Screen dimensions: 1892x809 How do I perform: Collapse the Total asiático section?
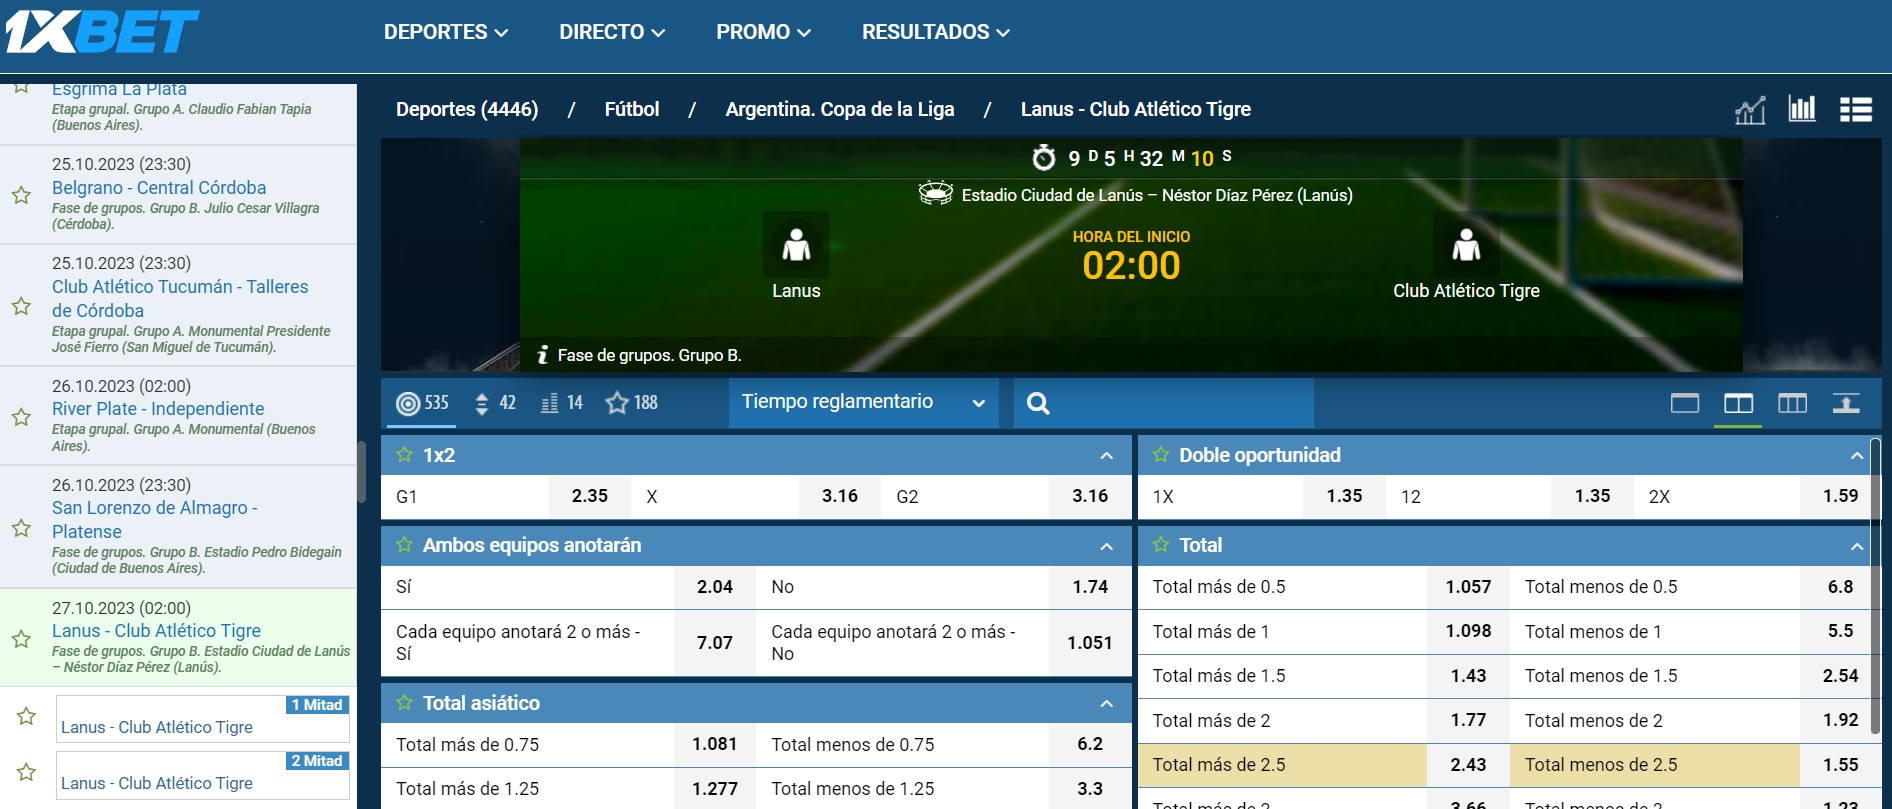tap(1106, 704)
